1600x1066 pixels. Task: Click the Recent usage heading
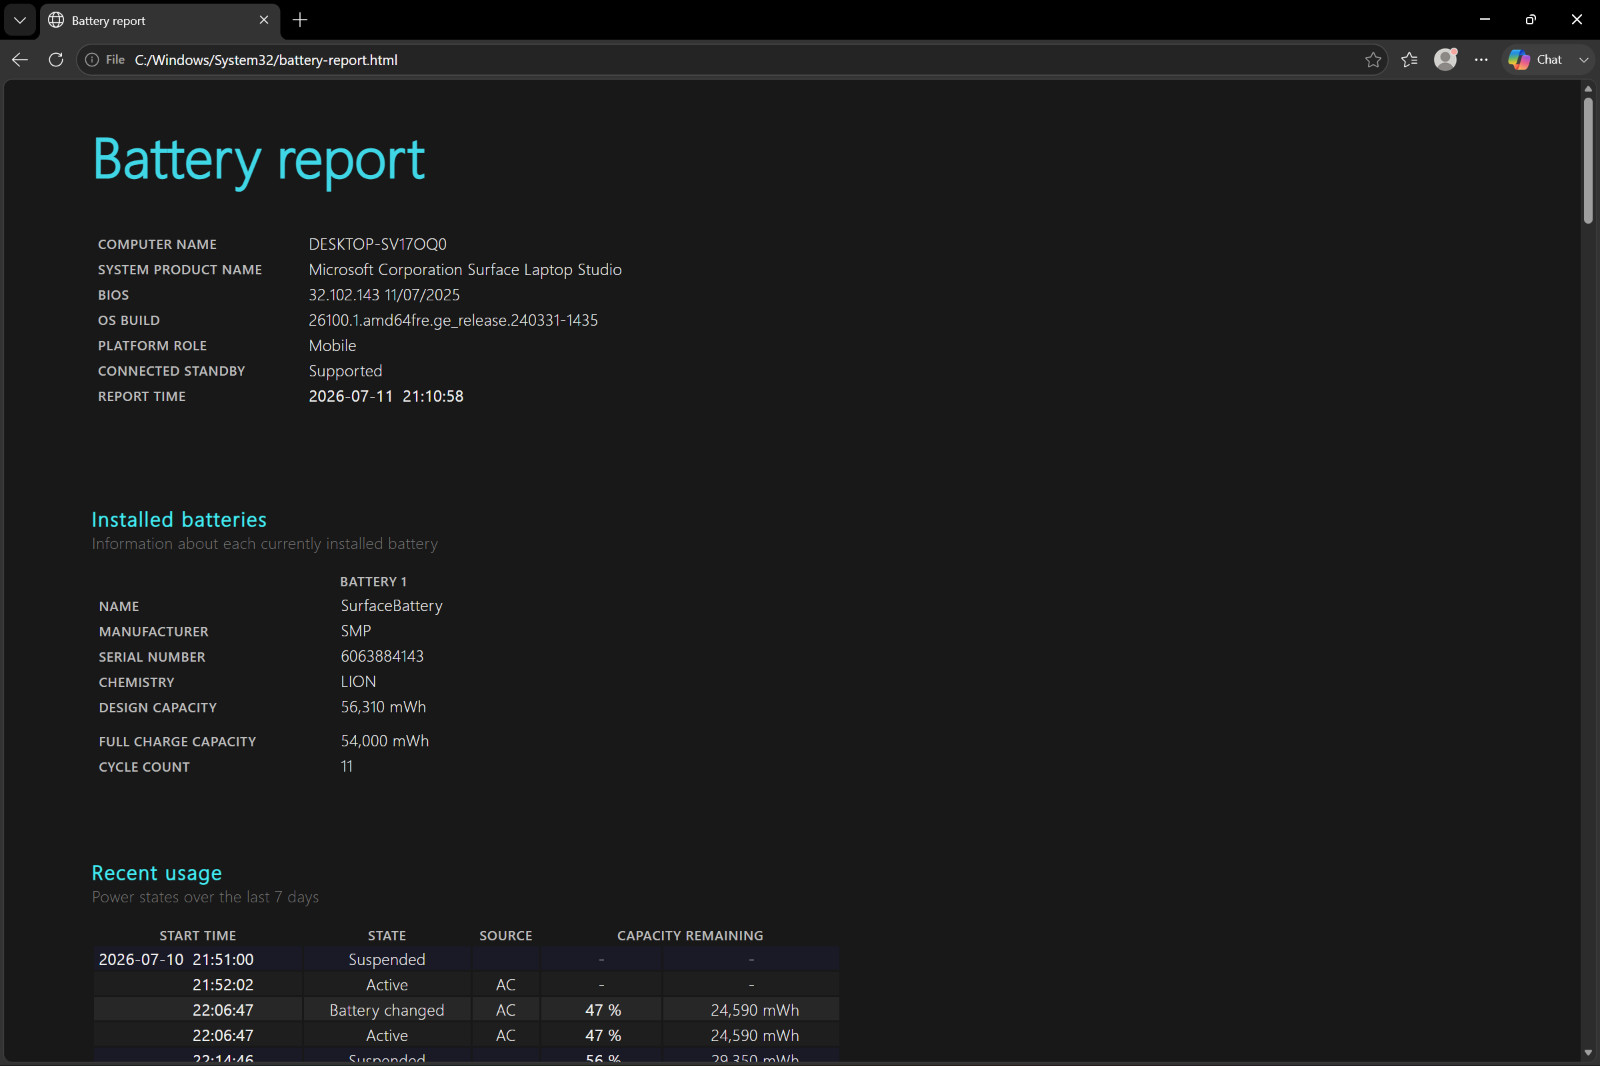157,873
